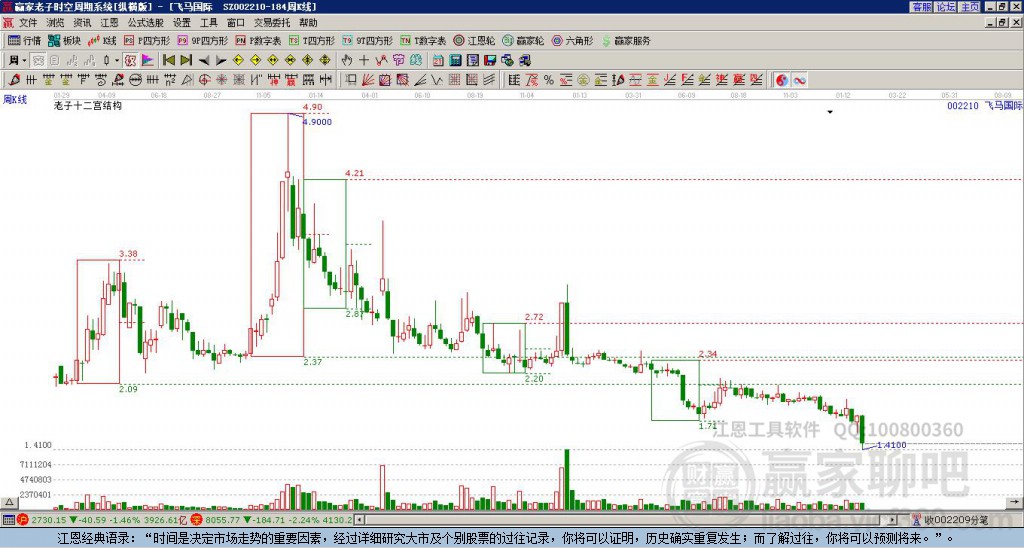Click the keyboard icon in status bar

8,520
